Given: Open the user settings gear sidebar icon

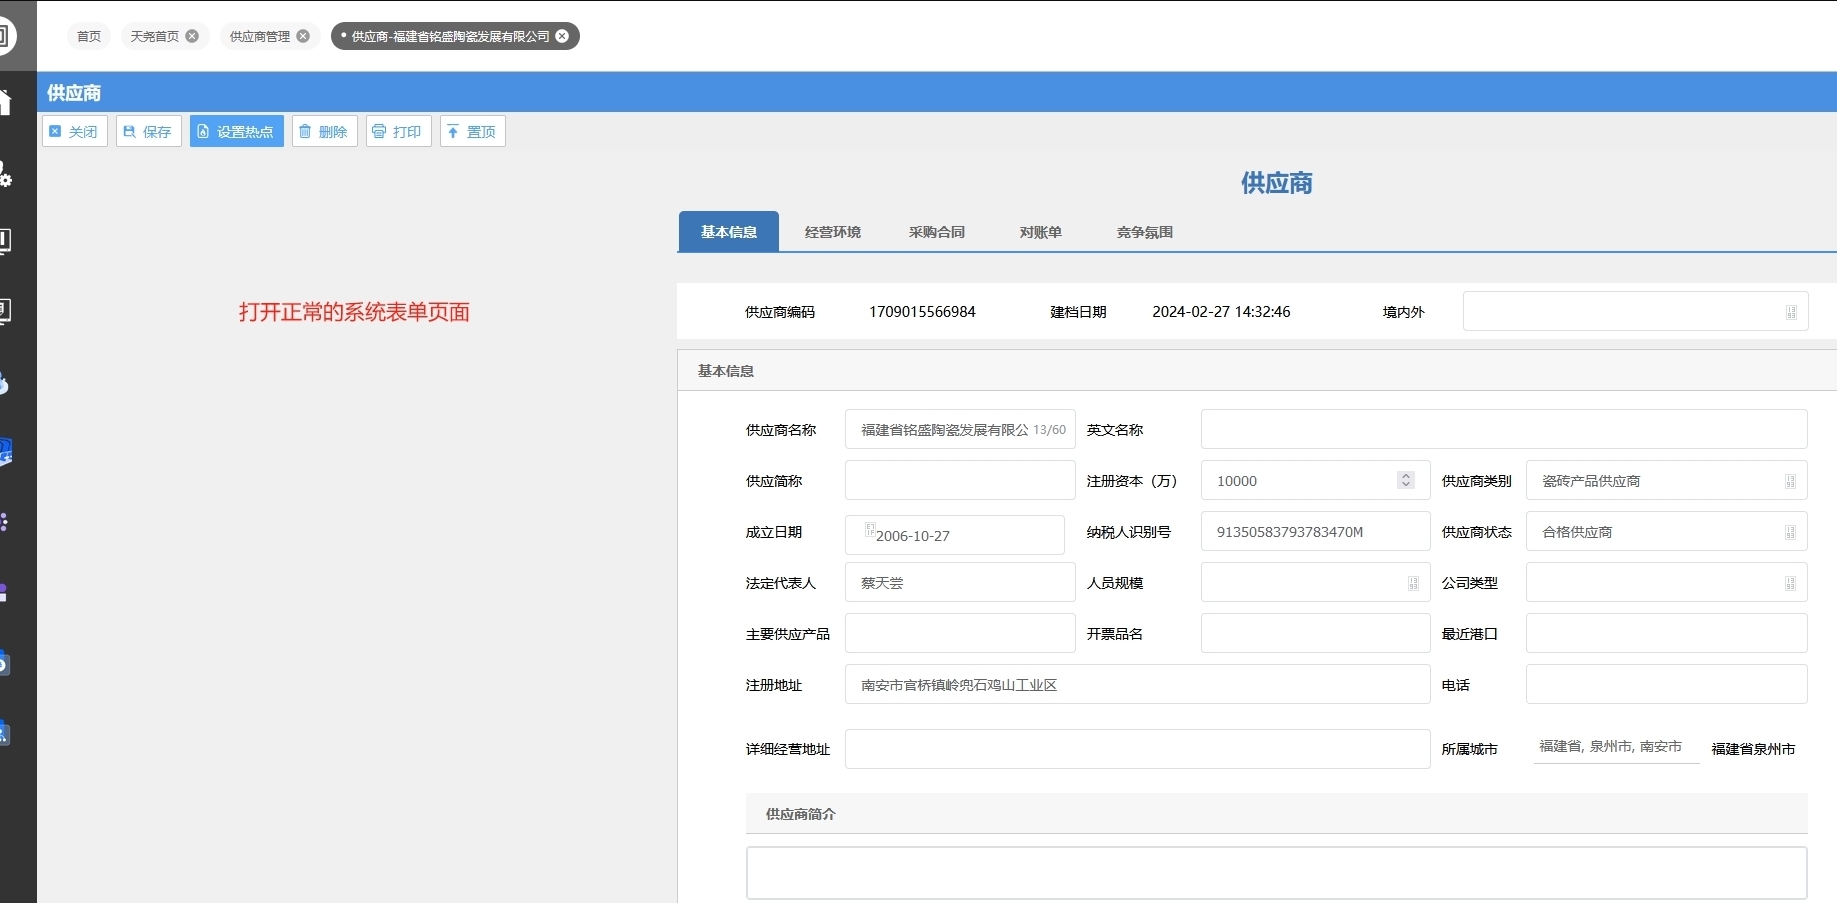Looking at the screenshot, I should coord(5,175).
